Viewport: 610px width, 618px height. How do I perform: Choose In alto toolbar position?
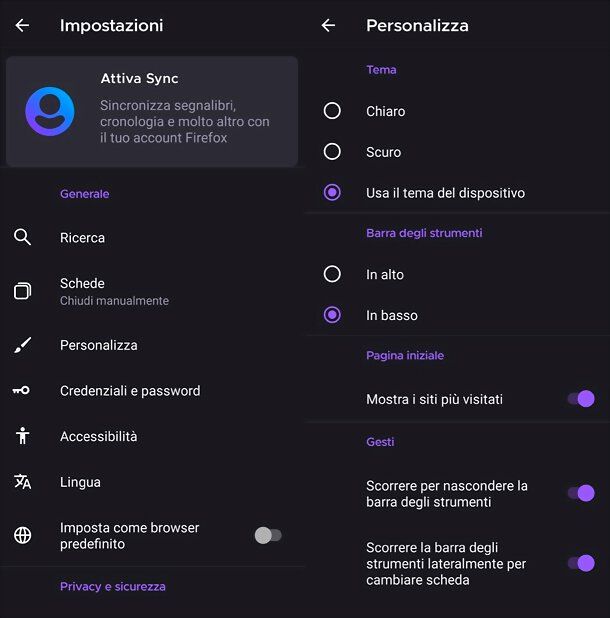(x=332, y=274)
